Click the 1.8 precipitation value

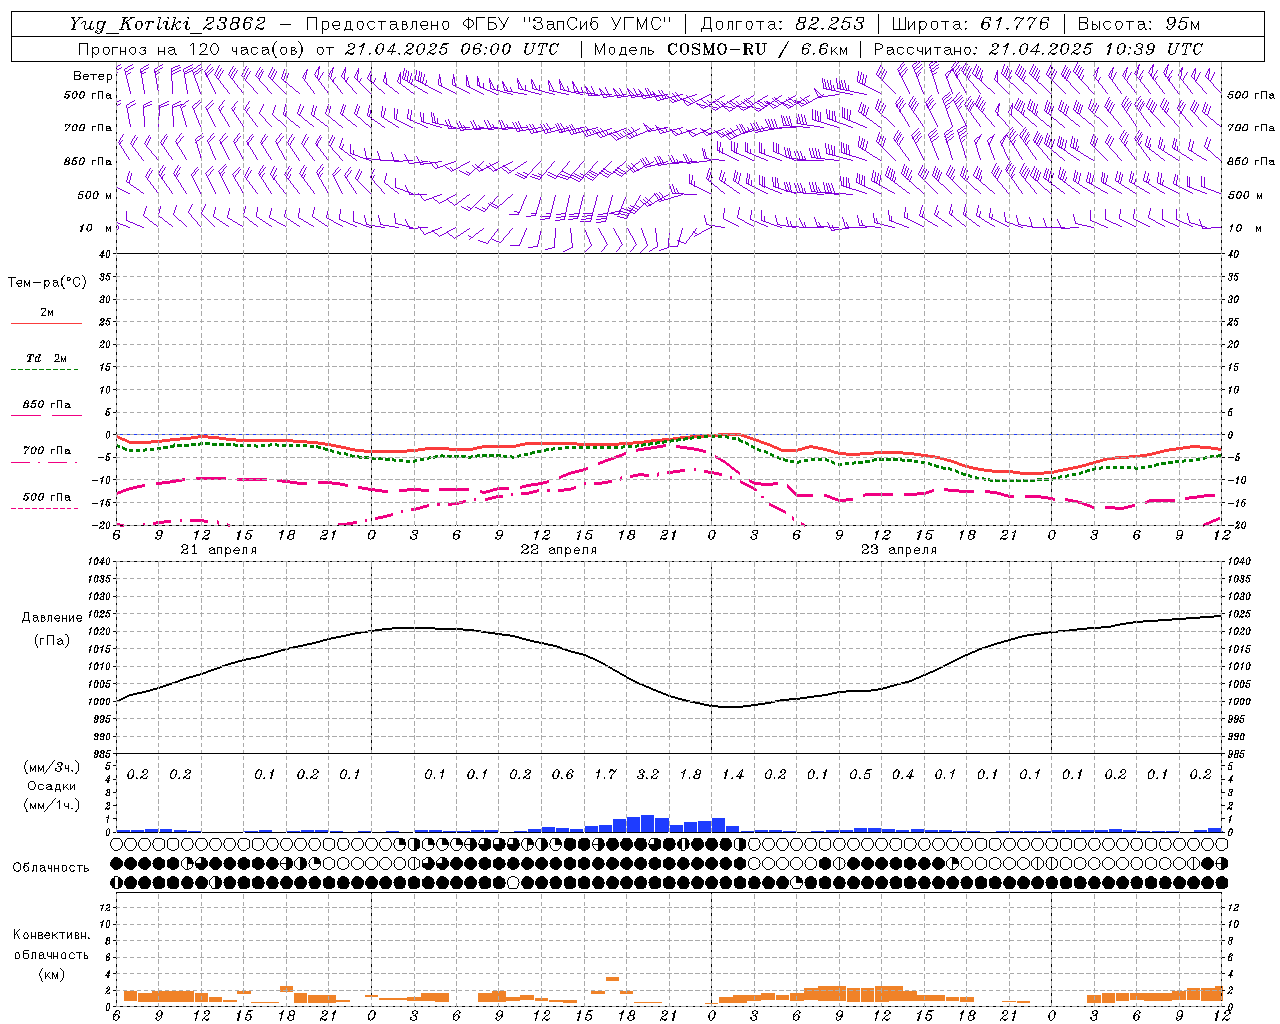pos(690,775)
